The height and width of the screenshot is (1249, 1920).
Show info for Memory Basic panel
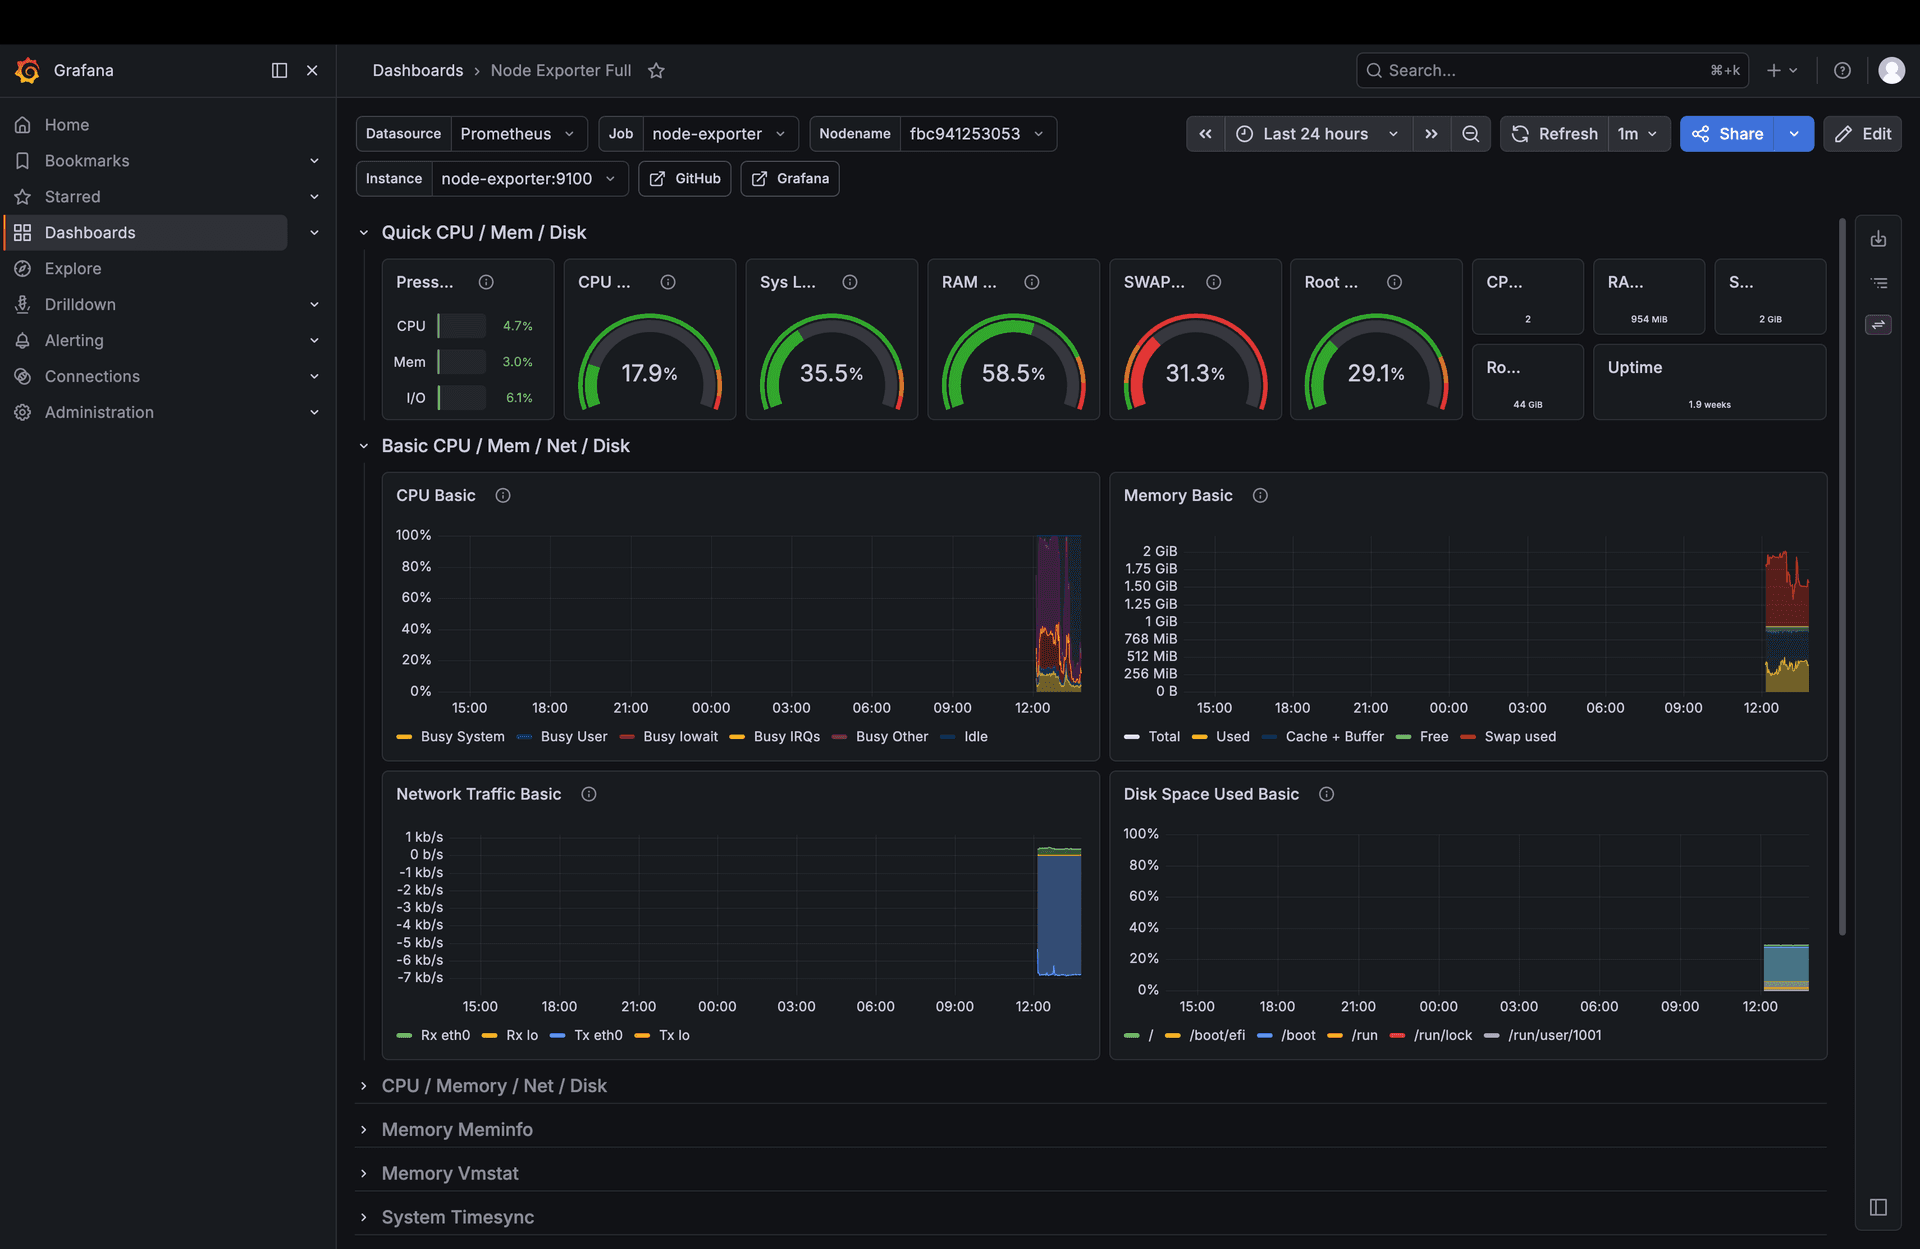(x=1260, y=496)
